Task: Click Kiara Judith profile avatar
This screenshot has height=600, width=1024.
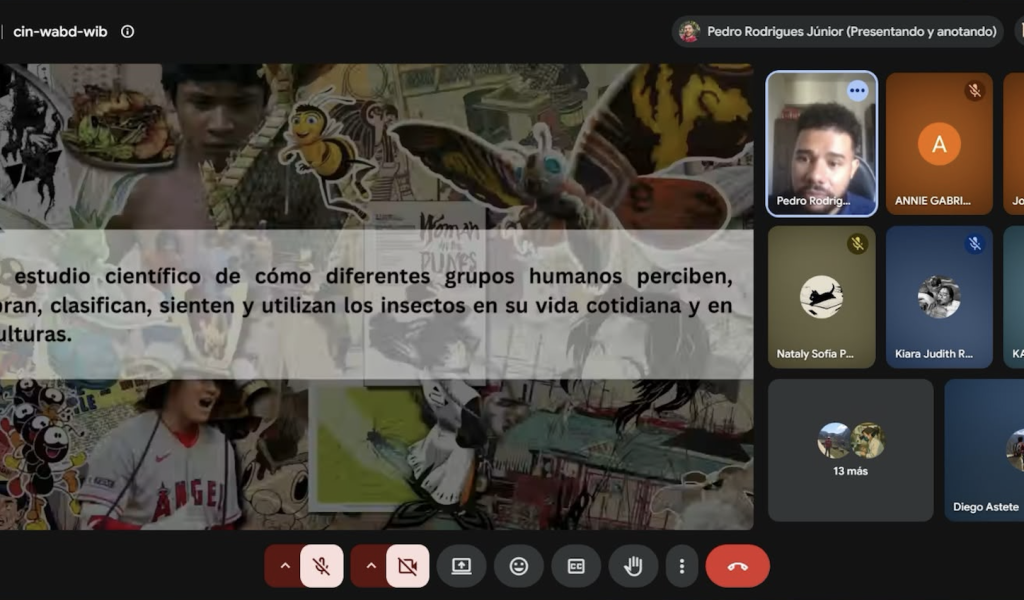Action: tap(939, 296)
